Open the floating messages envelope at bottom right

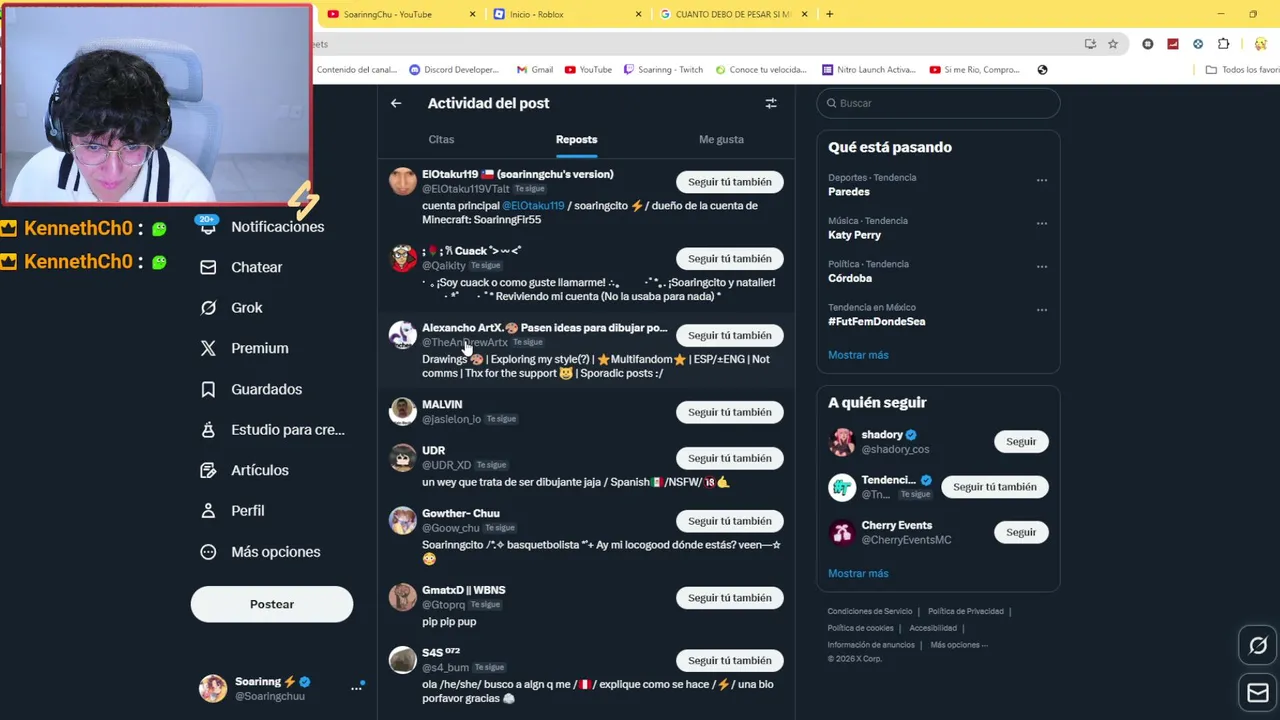coord(1258,692)
